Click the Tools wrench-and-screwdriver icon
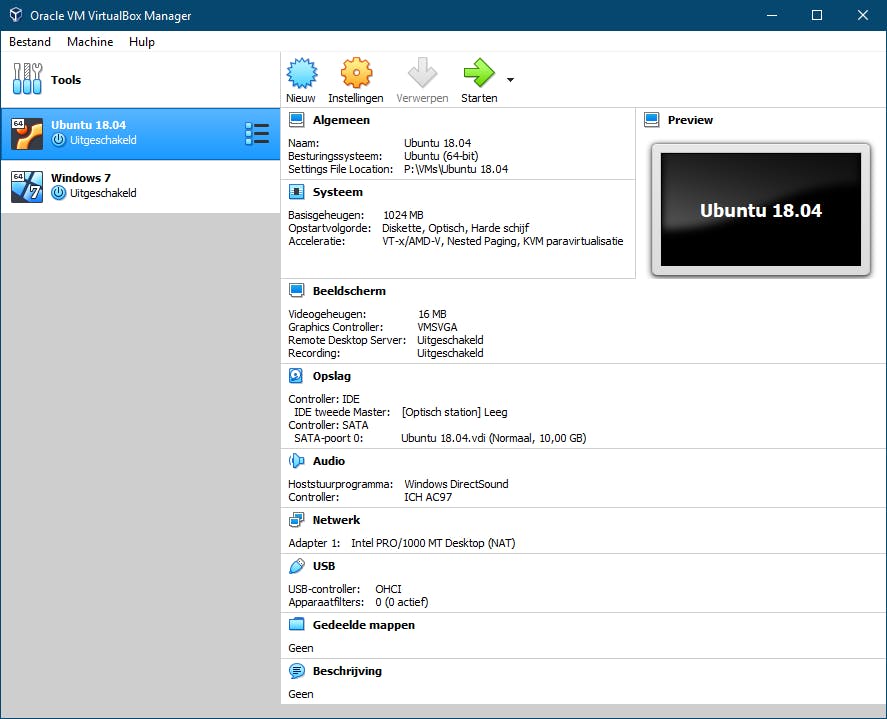Image resolution: width=887 pixels, height=719 pixels. point(27,79)
